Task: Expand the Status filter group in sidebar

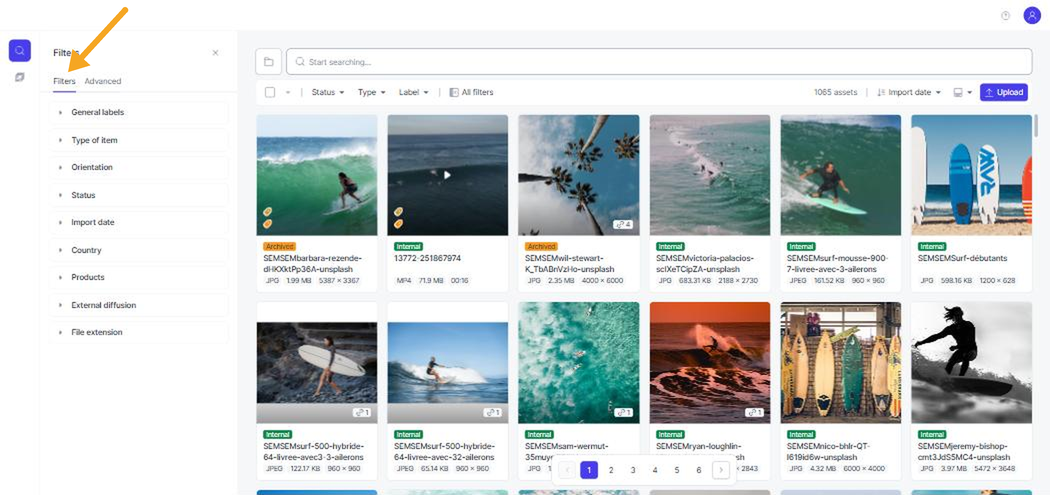Action: pyautogui.click(x=139, y=195)
